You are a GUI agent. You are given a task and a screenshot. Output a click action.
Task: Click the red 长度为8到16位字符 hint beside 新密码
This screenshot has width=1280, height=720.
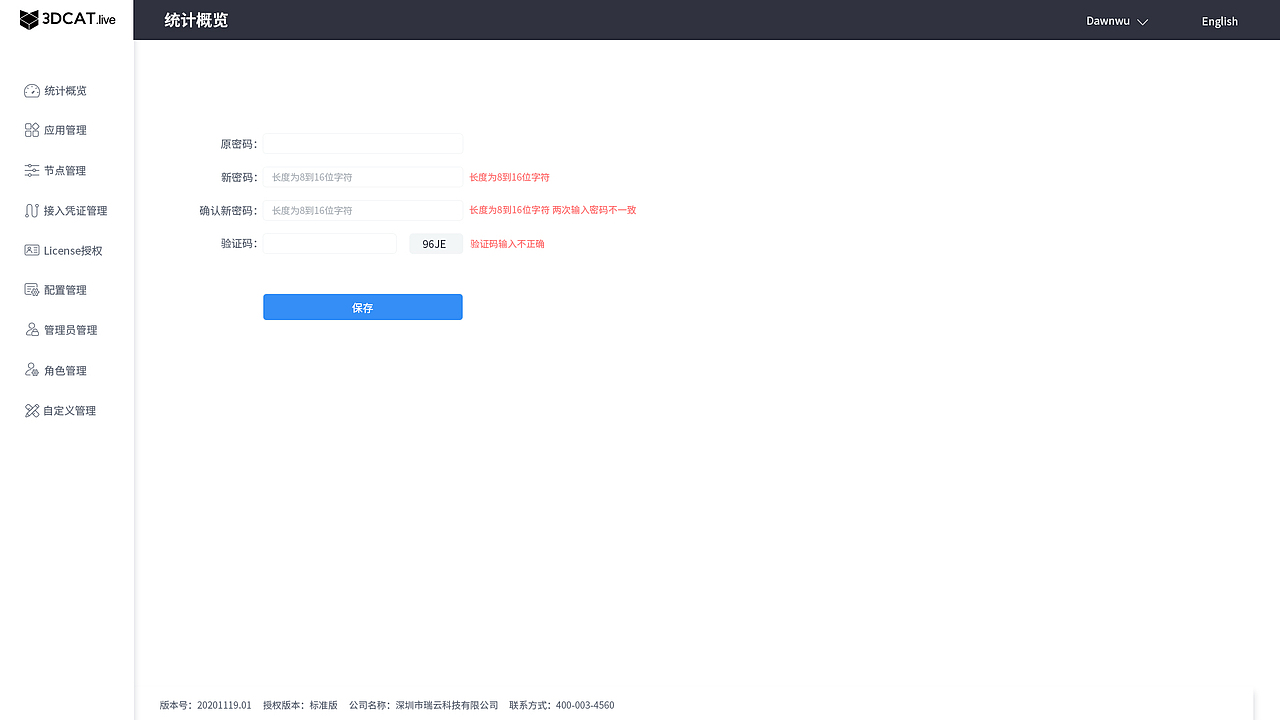510,177
